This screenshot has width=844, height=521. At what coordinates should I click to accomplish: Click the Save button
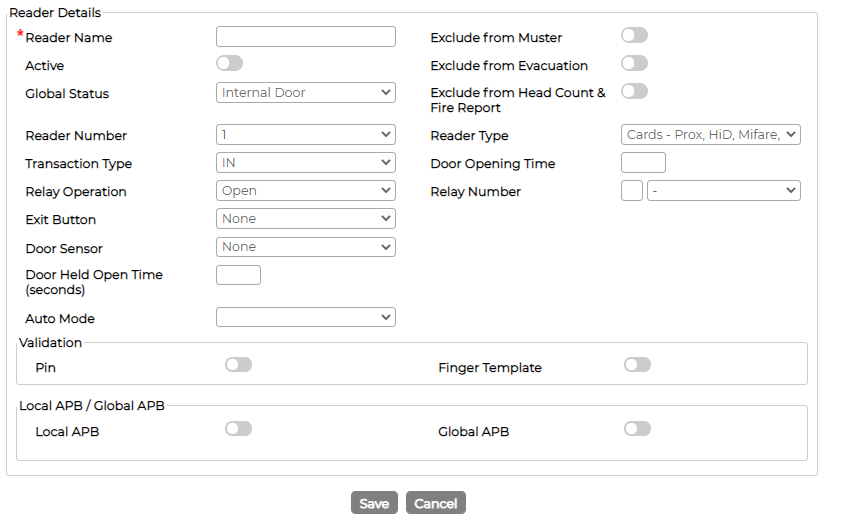[374, 503]
